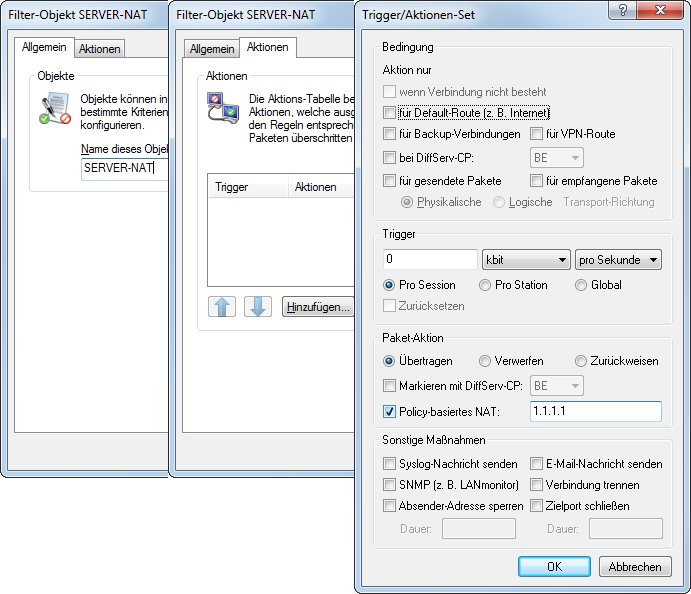
Task: Uncheck Policy-basiertes NAT checkbox
Action: [x=390, y=411]
